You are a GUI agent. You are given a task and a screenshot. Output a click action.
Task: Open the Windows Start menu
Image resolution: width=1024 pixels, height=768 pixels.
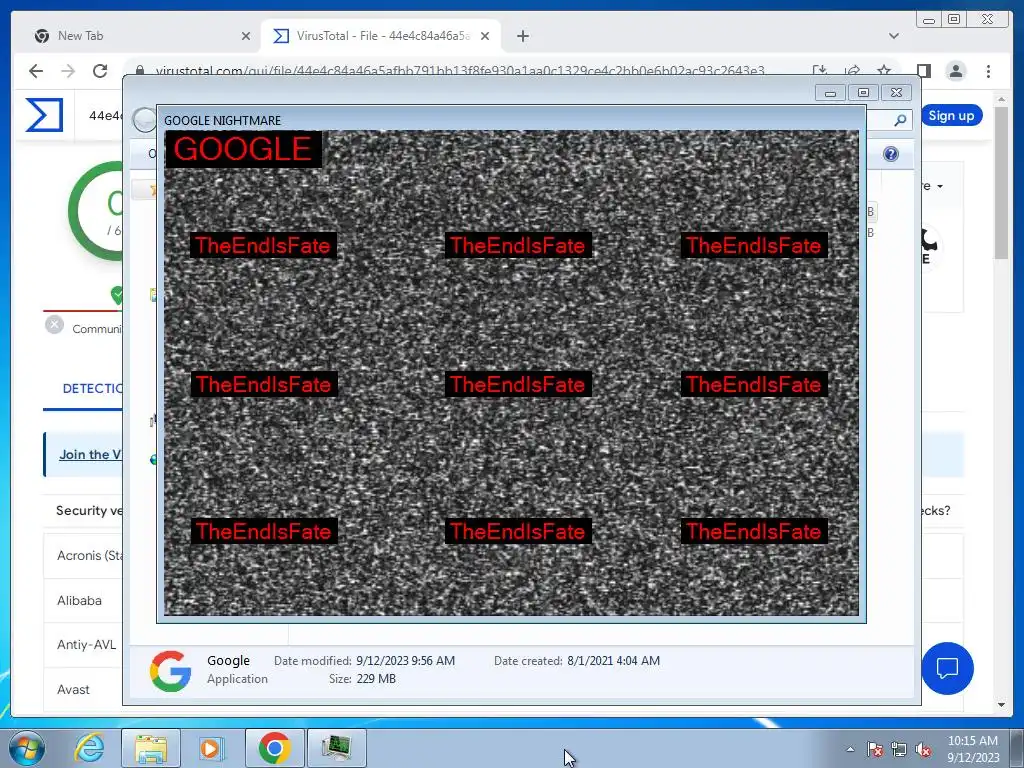coord(27,748)
